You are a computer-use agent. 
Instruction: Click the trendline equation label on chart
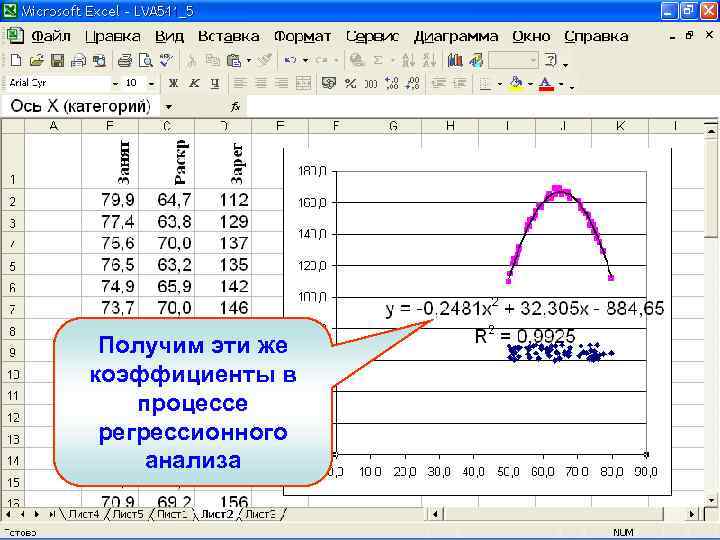[x=525, y=309]
